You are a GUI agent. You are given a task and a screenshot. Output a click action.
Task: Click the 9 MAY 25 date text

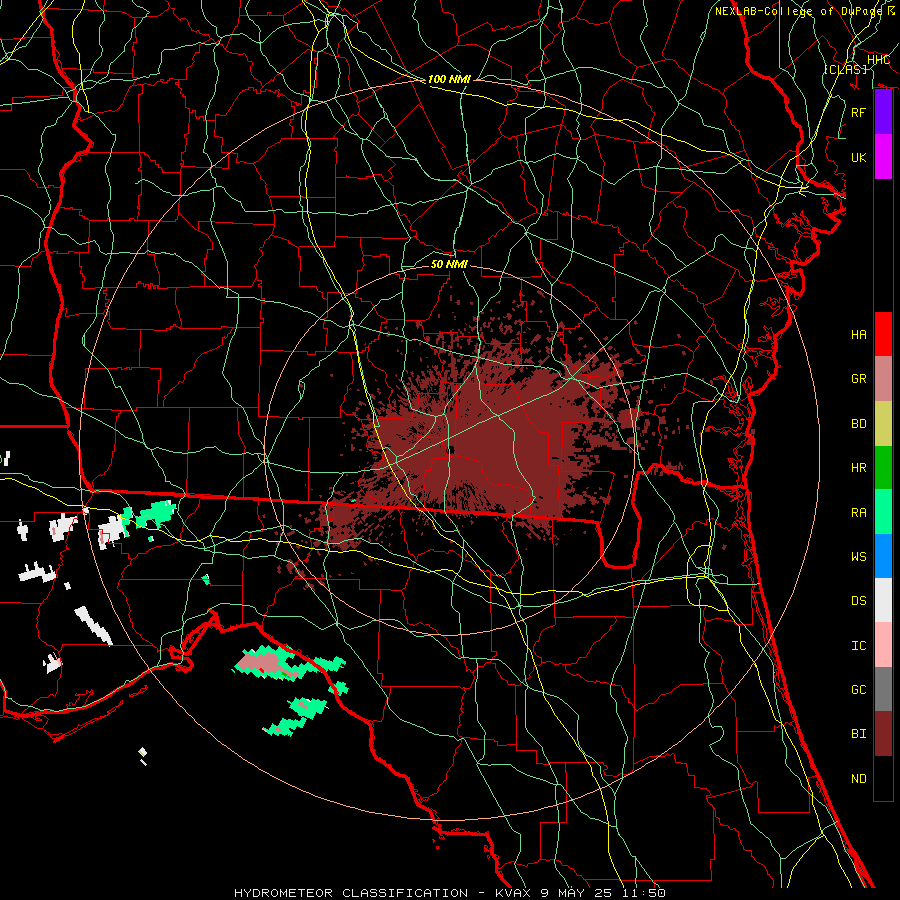[x=576, y=893]
